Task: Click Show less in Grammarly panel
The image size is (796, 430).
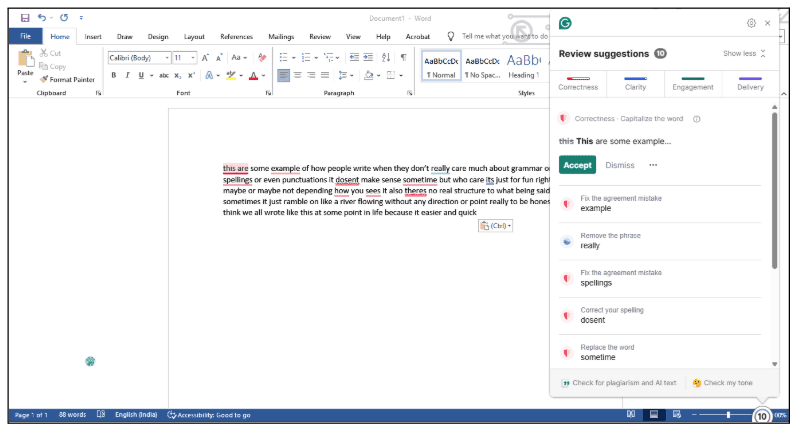Action: [x=744, y=53]
